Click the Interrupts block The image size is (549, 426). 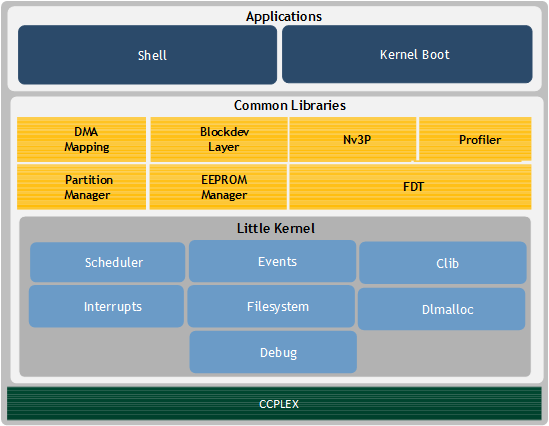tap(106, 306)
